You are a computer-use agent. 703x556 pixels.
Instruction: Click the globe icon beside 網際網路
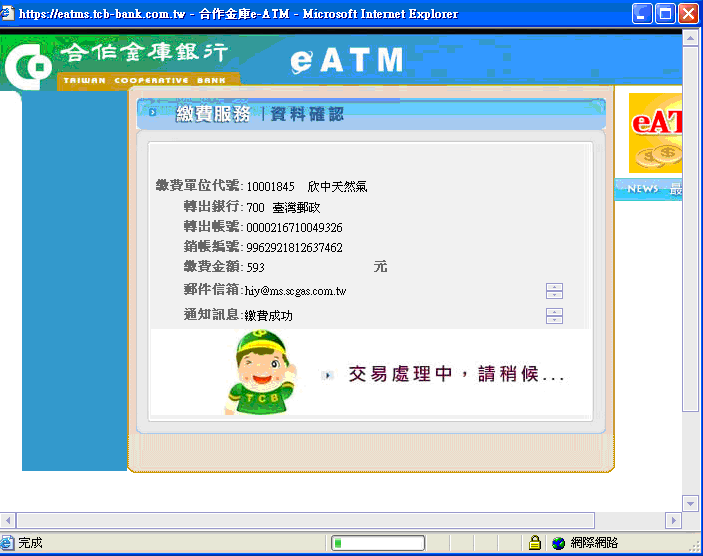pyautogui.click(x=558, y=543)
